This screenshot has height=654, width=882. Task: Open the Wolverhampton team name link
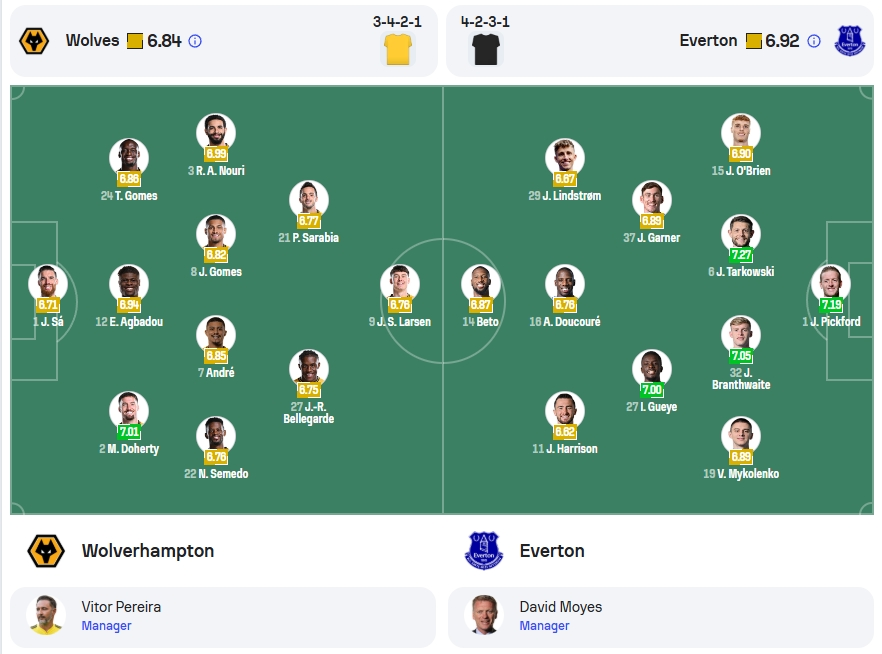[148, 551]
